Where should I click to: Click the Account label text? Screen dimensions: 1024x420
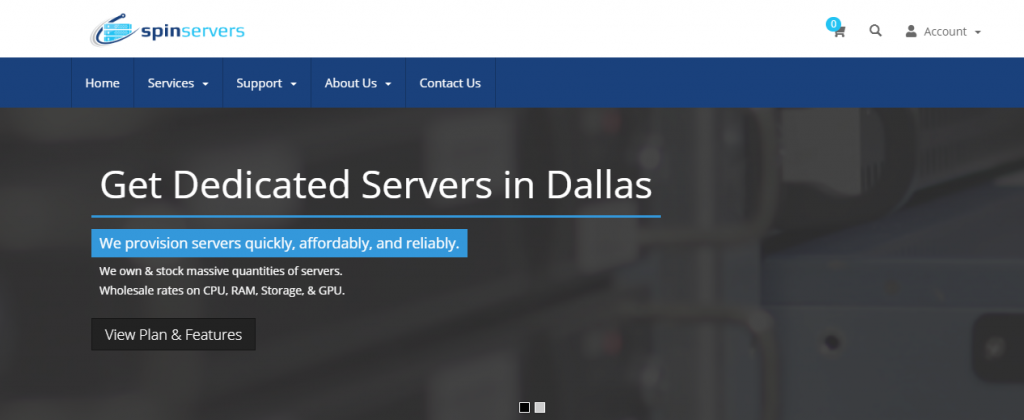pyautogui.click(x=945, y=32)
